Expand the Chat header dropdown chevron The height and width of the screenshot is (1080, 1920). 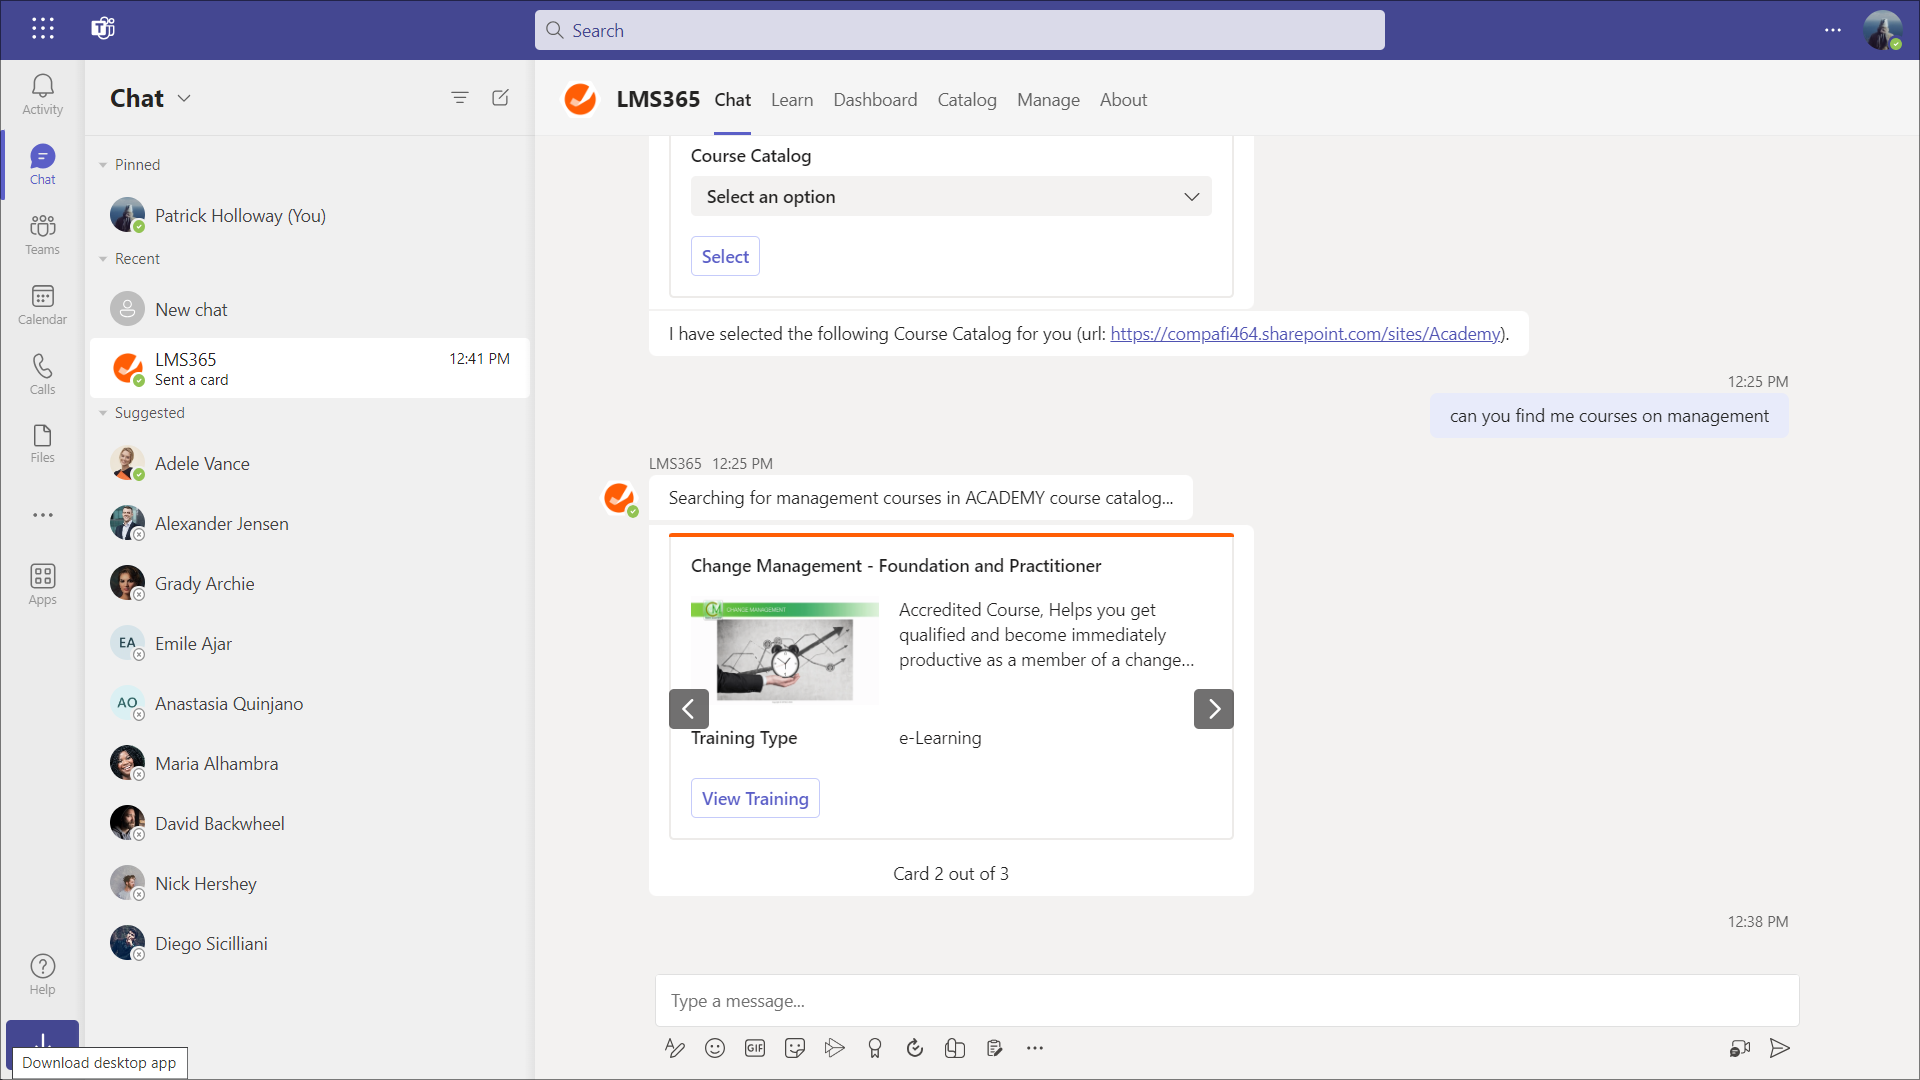(x=184, y=98)
